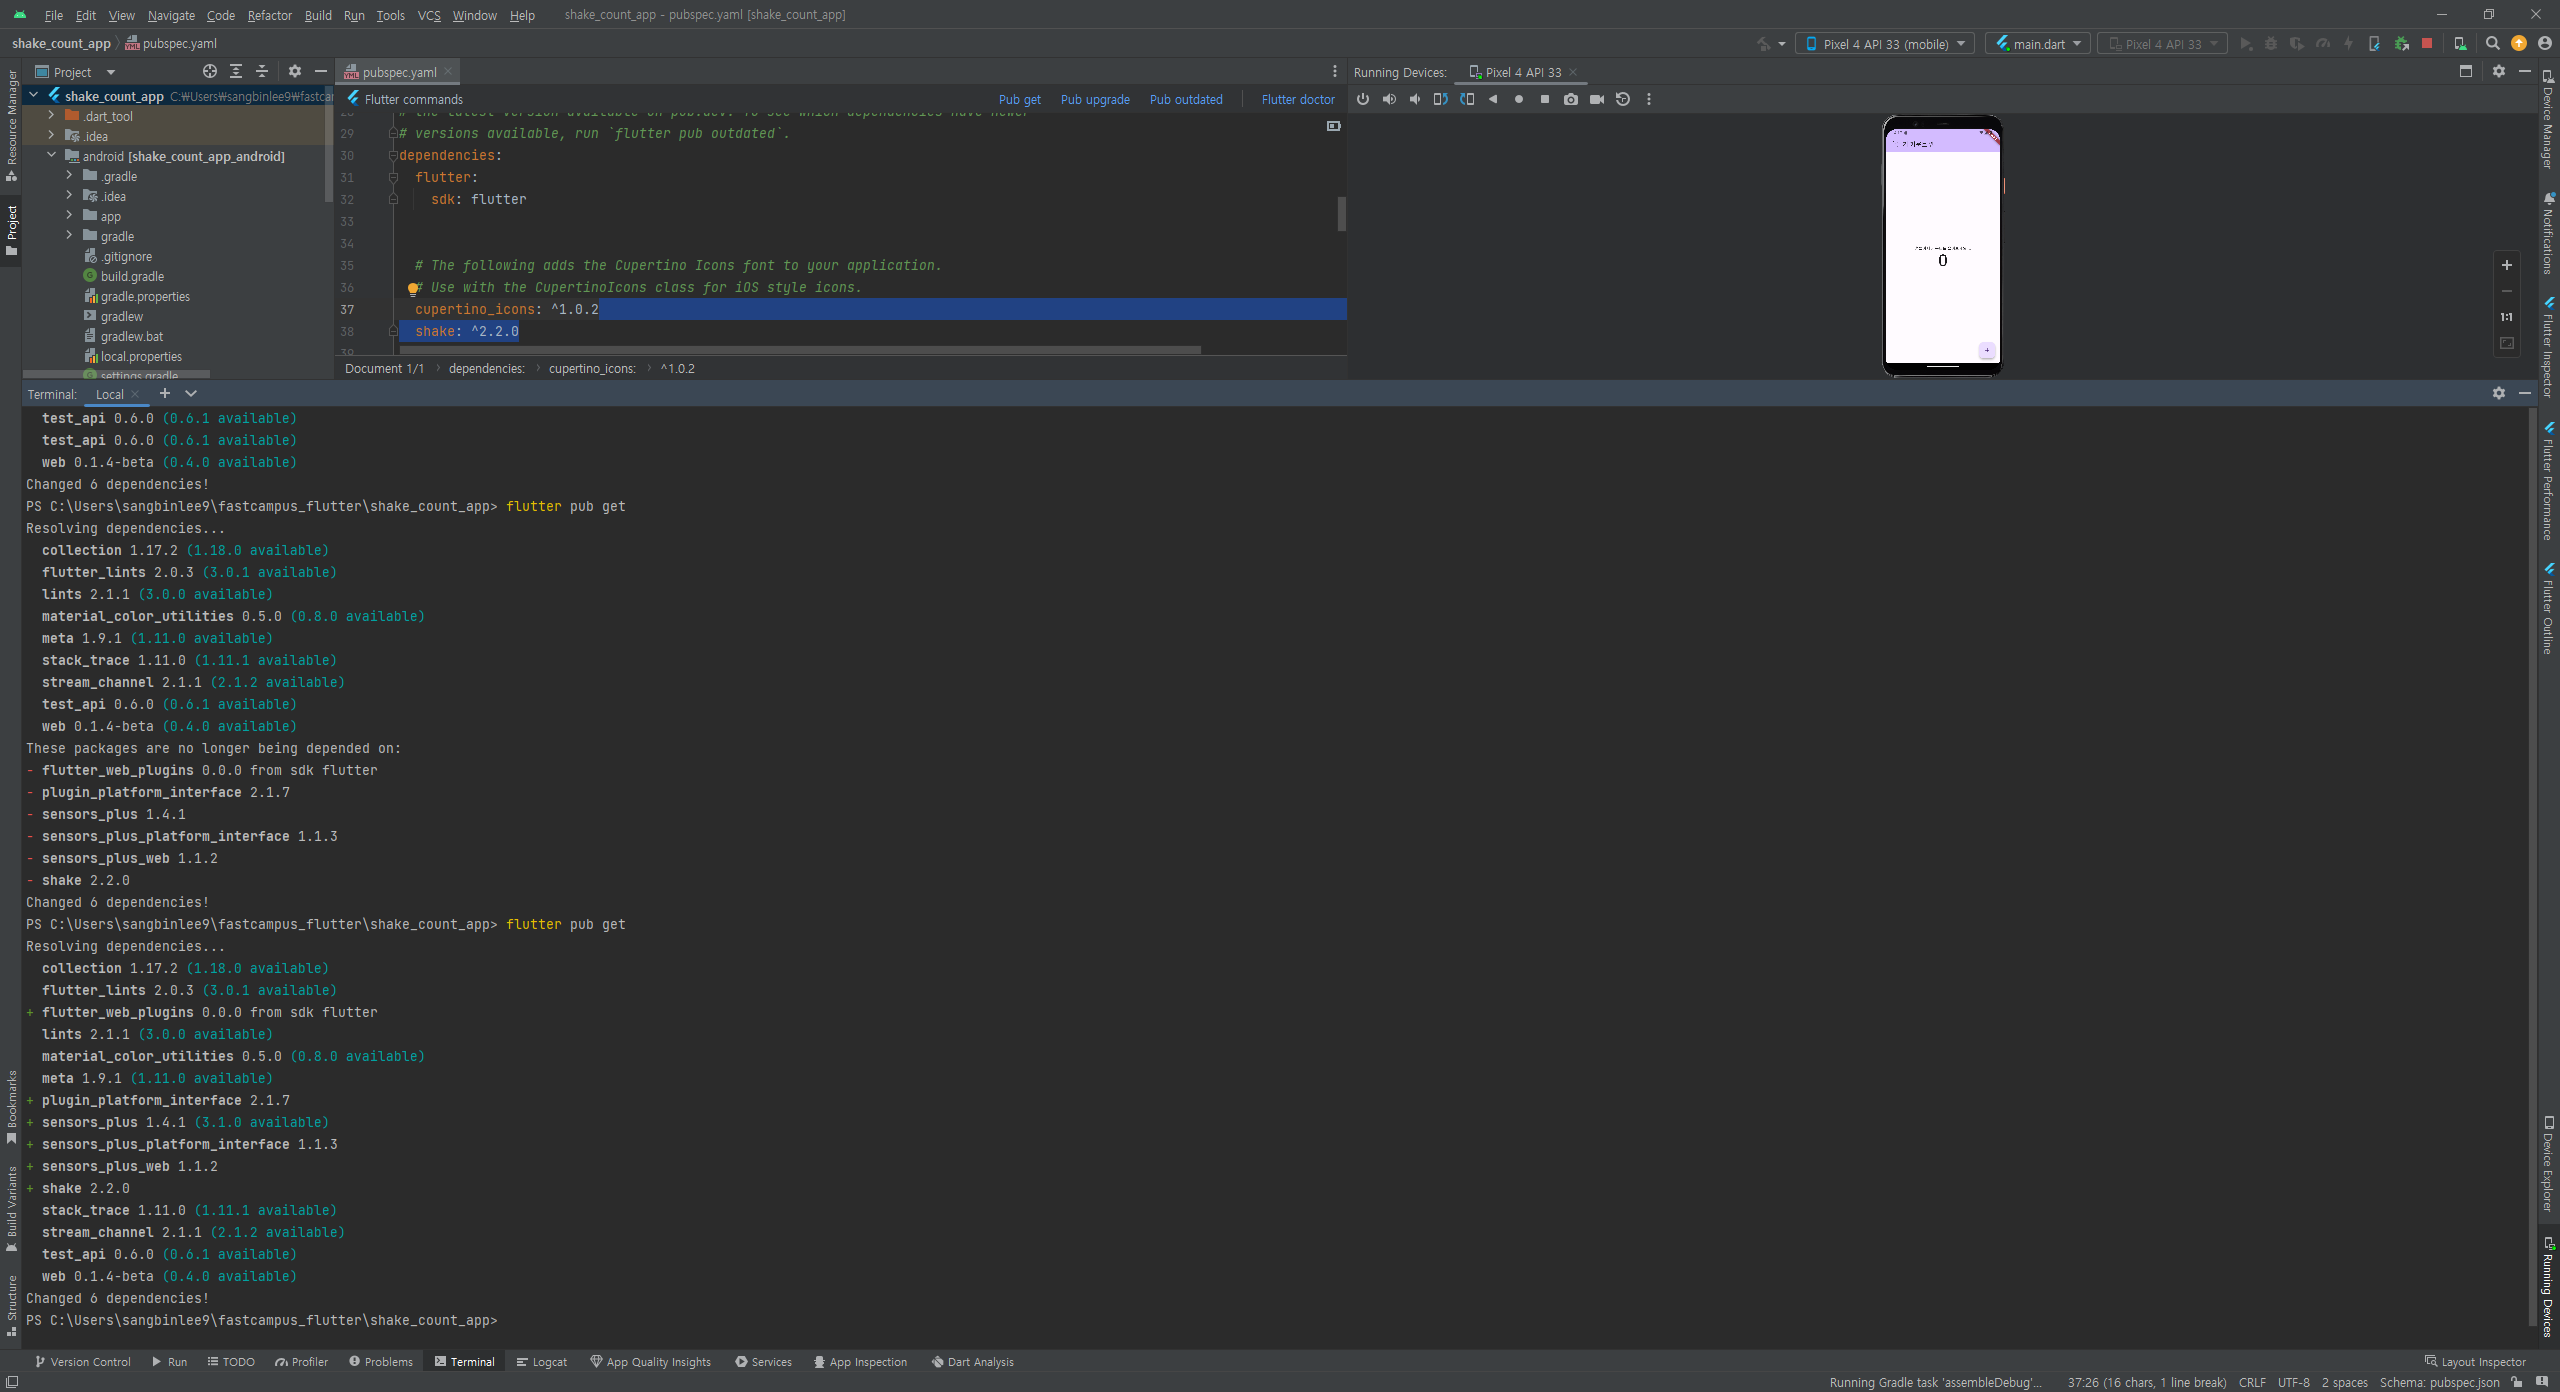The width and height of the screenshot is (2560, 1392).
Task: Open the Search Everywhere magnifier
Action: click(x=2493, y=43)
